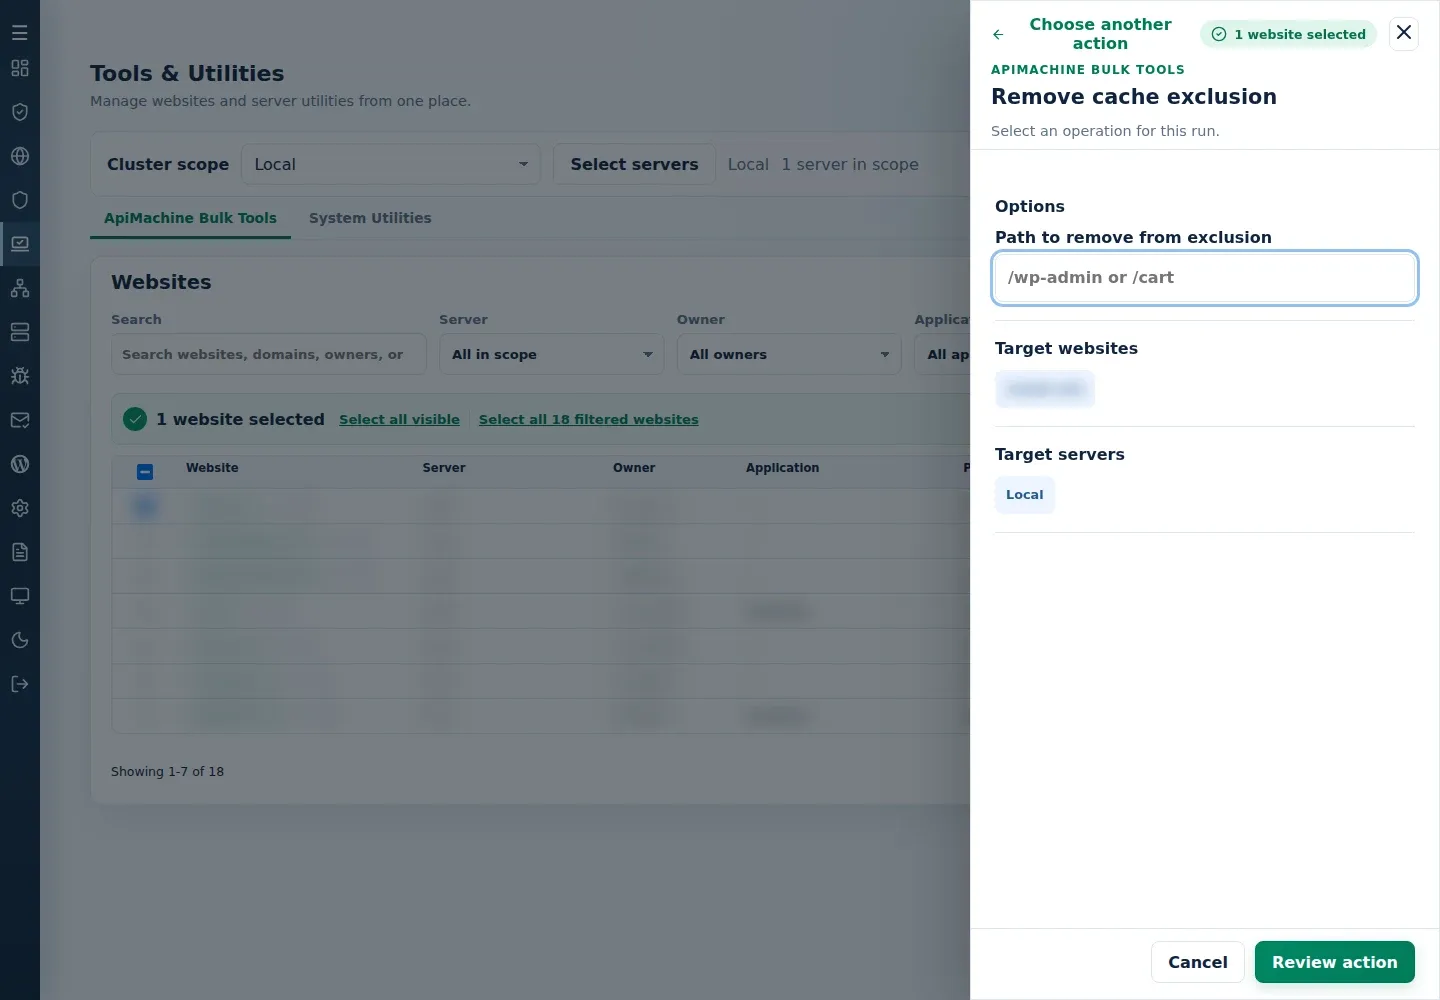Open the 'All in scope' server dropdown
The image size is (1440, 1000).
552,354
